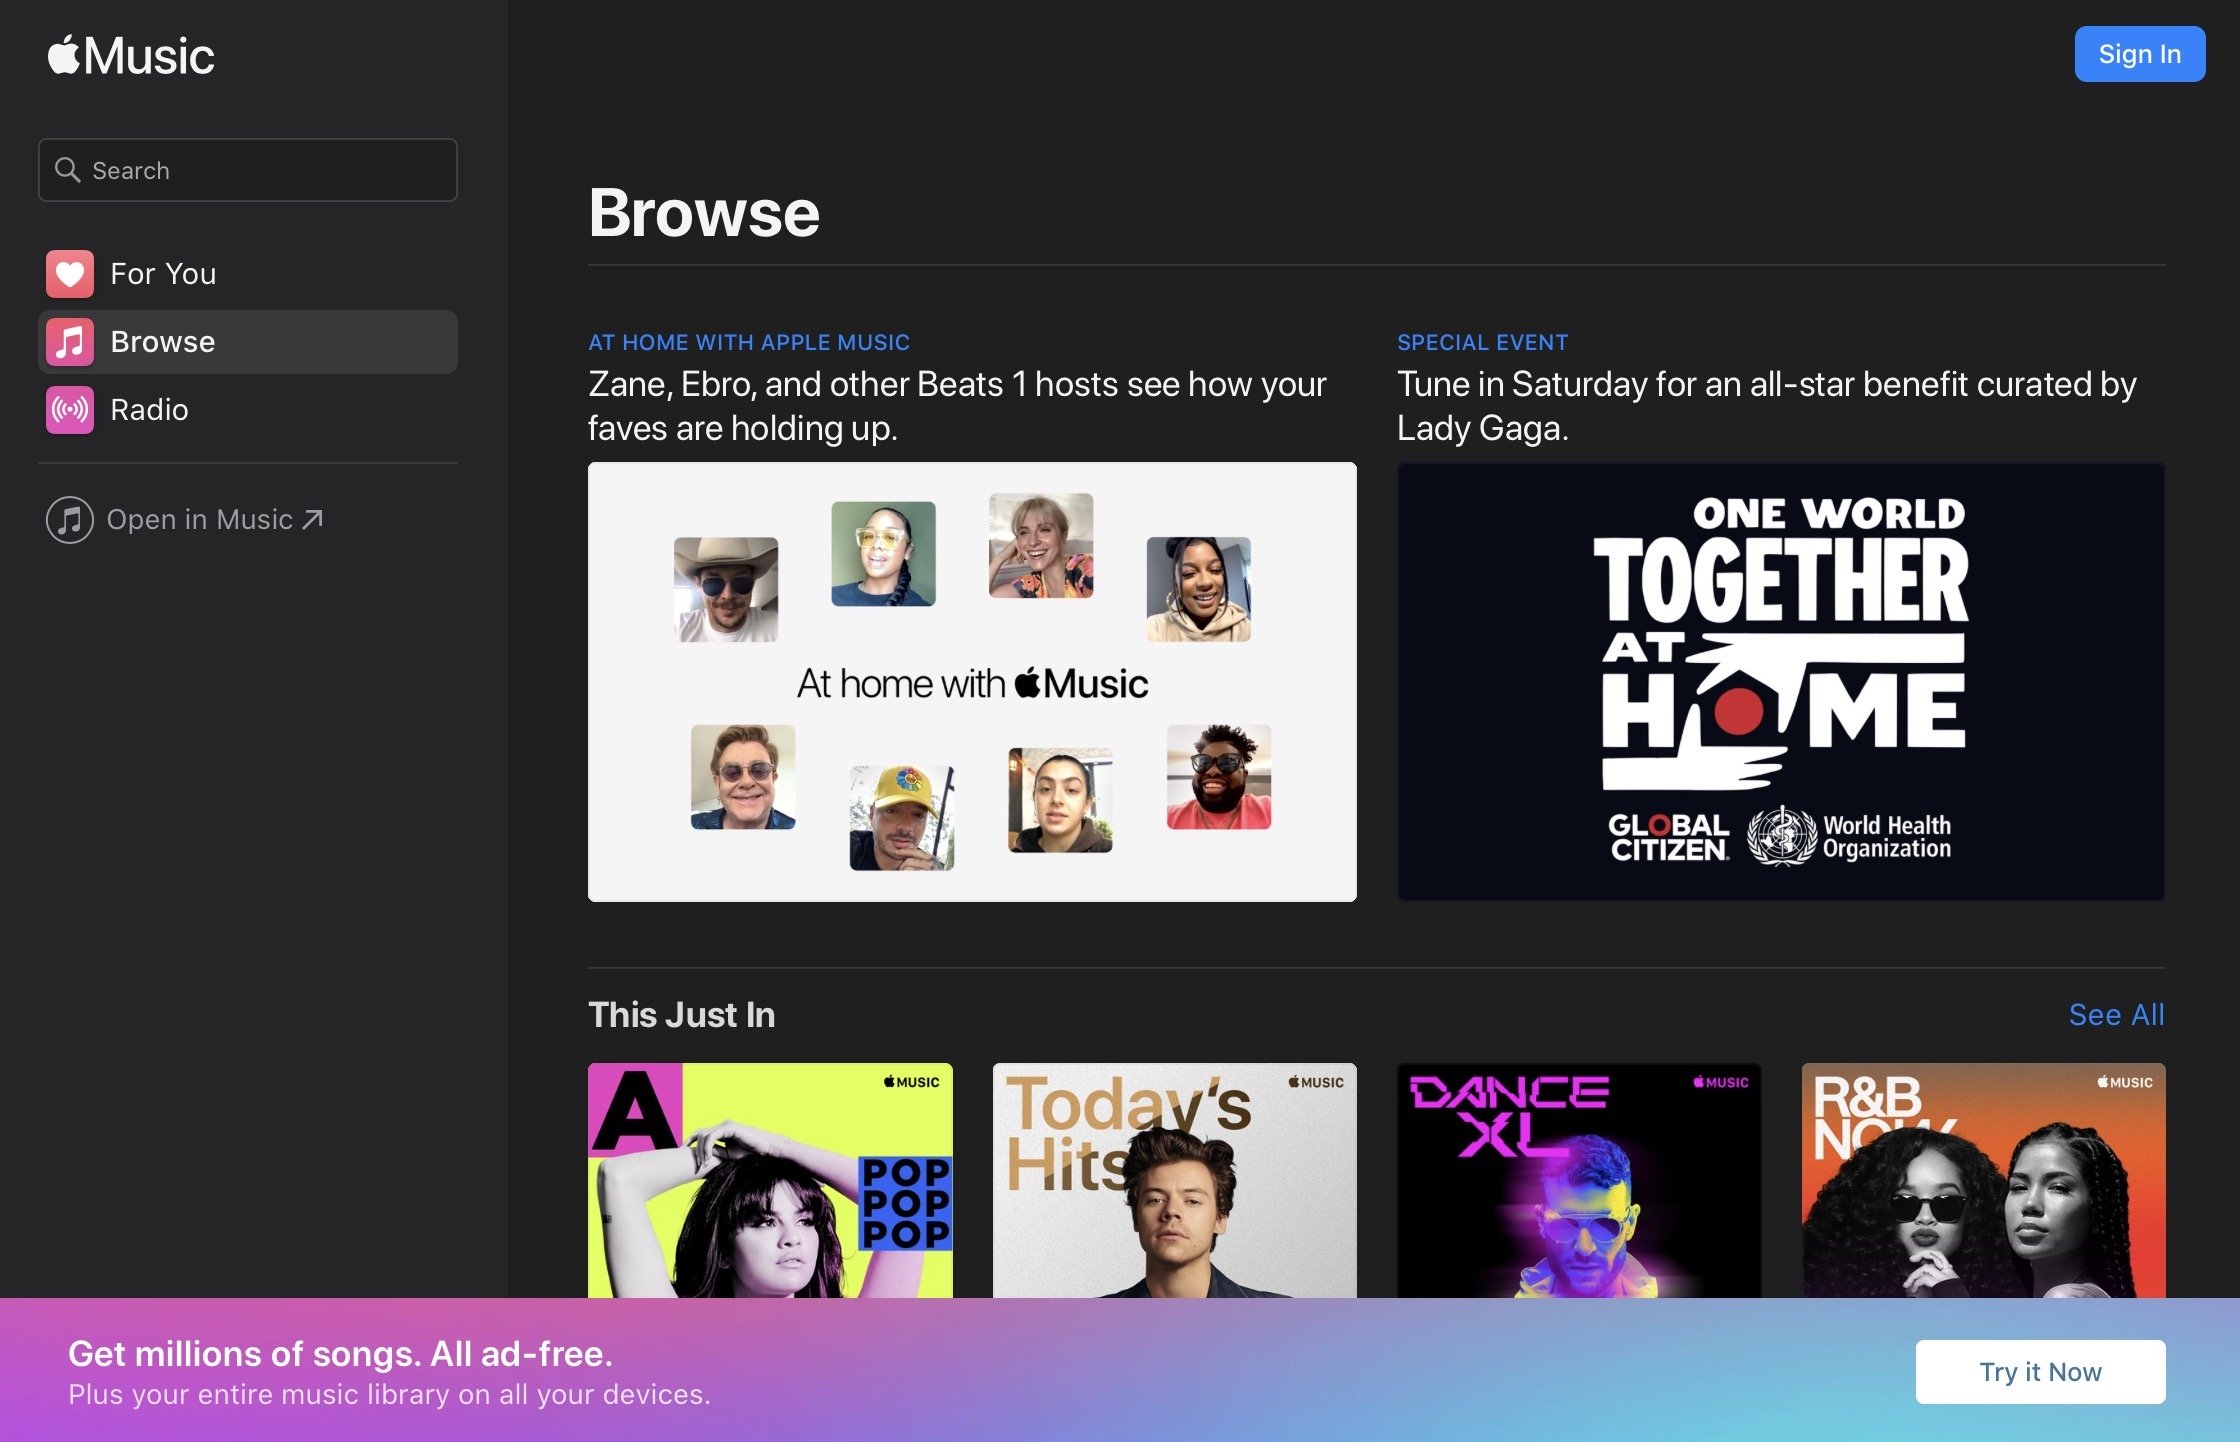The image size is (2240, 1442).
Task: Click the For You heart icon
Action: (x=70, y=274)
